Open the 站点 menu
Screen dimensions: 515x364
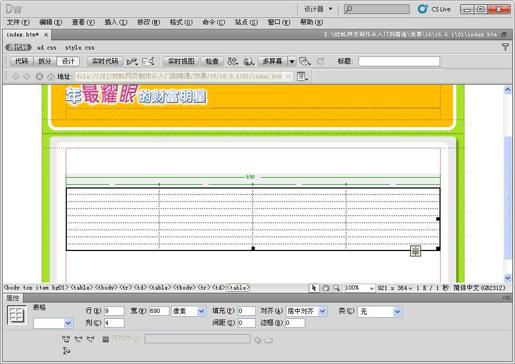point(246,22)
